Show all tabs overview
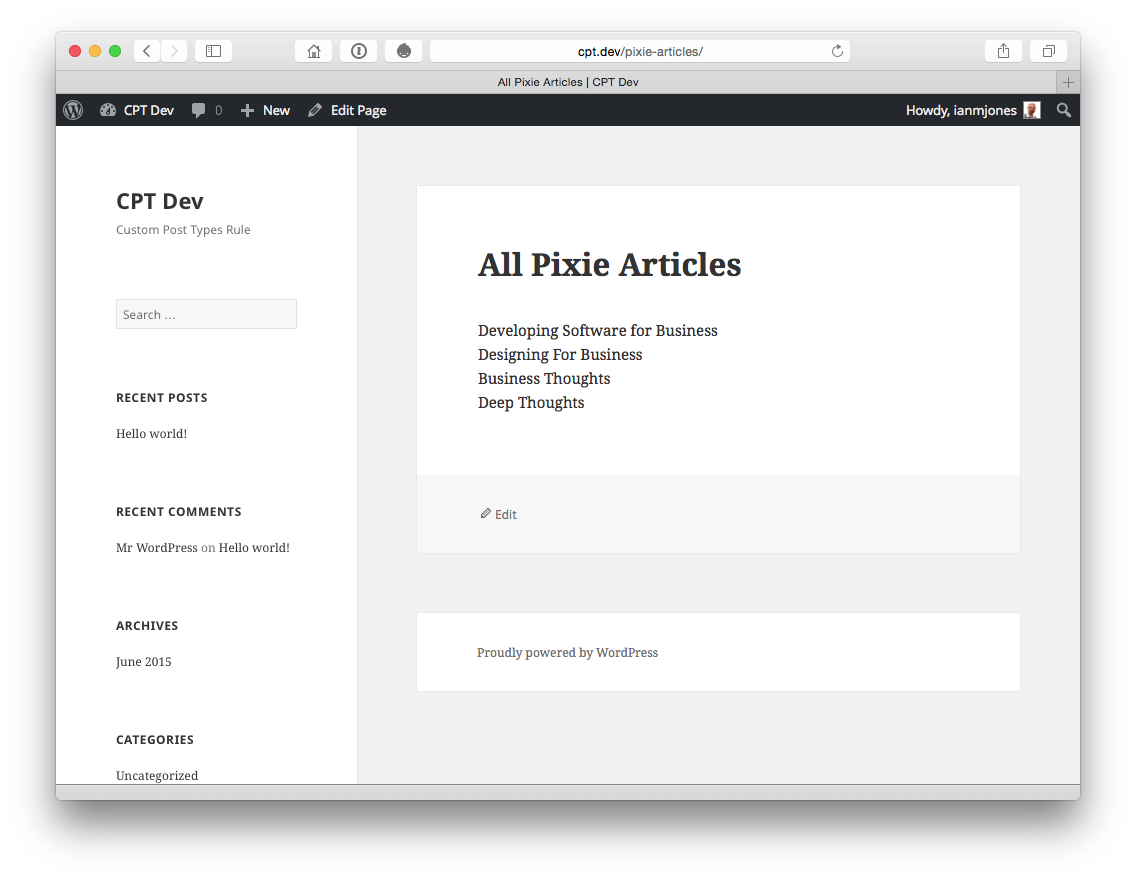The width and height of the screenshot is (1136, 880). pyautogui.click(x=1048, y=51)
